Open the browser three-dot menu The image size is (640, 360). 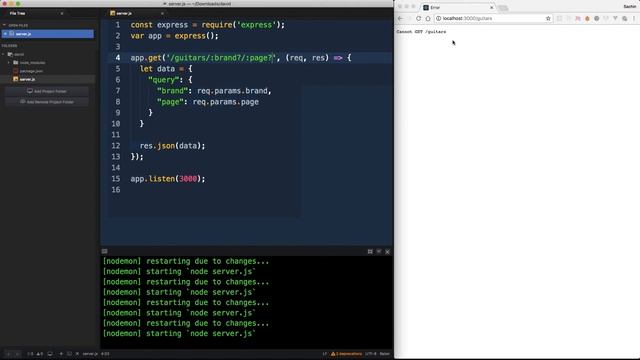pyautogui.click(x=634, y=18)
